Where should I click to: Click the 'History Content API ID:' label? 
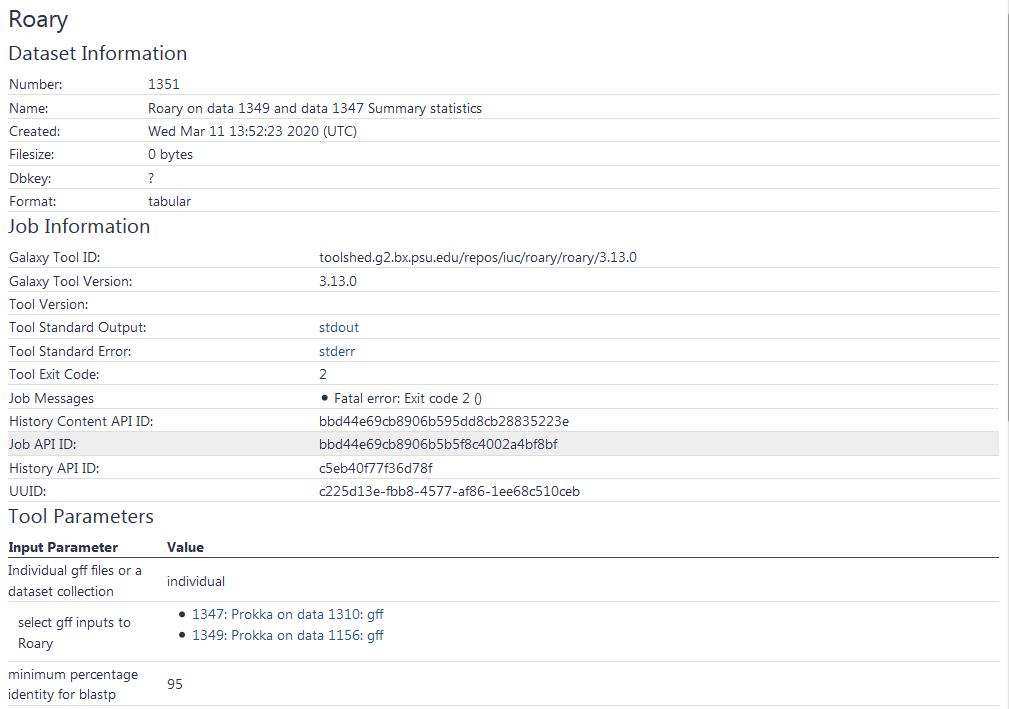[81, 421]
